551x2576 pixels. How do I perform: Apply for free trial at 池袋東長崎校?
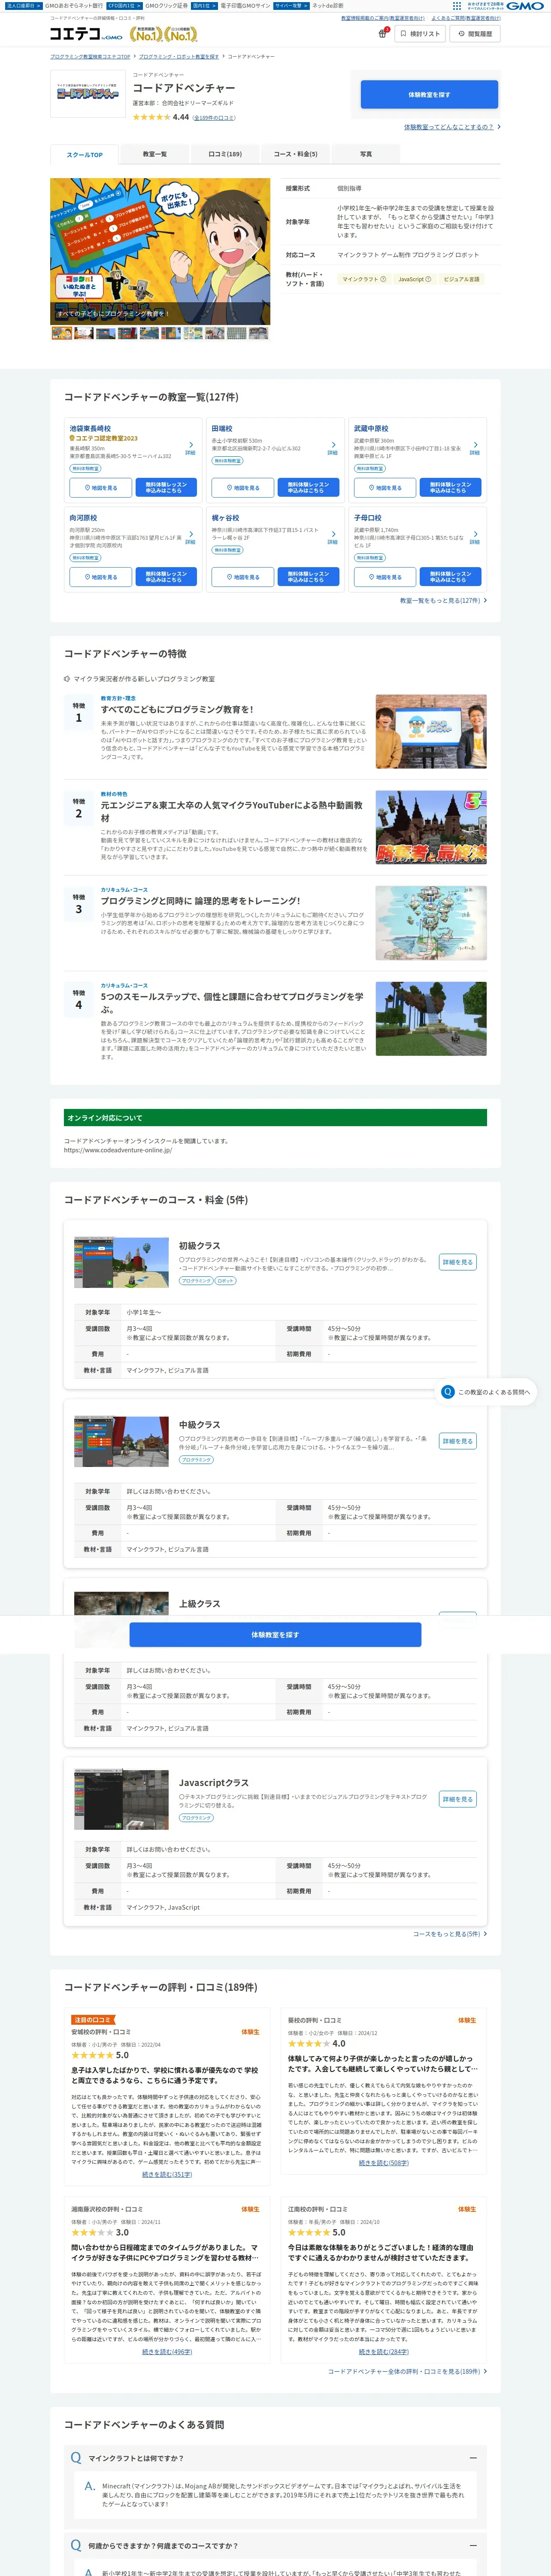pos(166,488)
